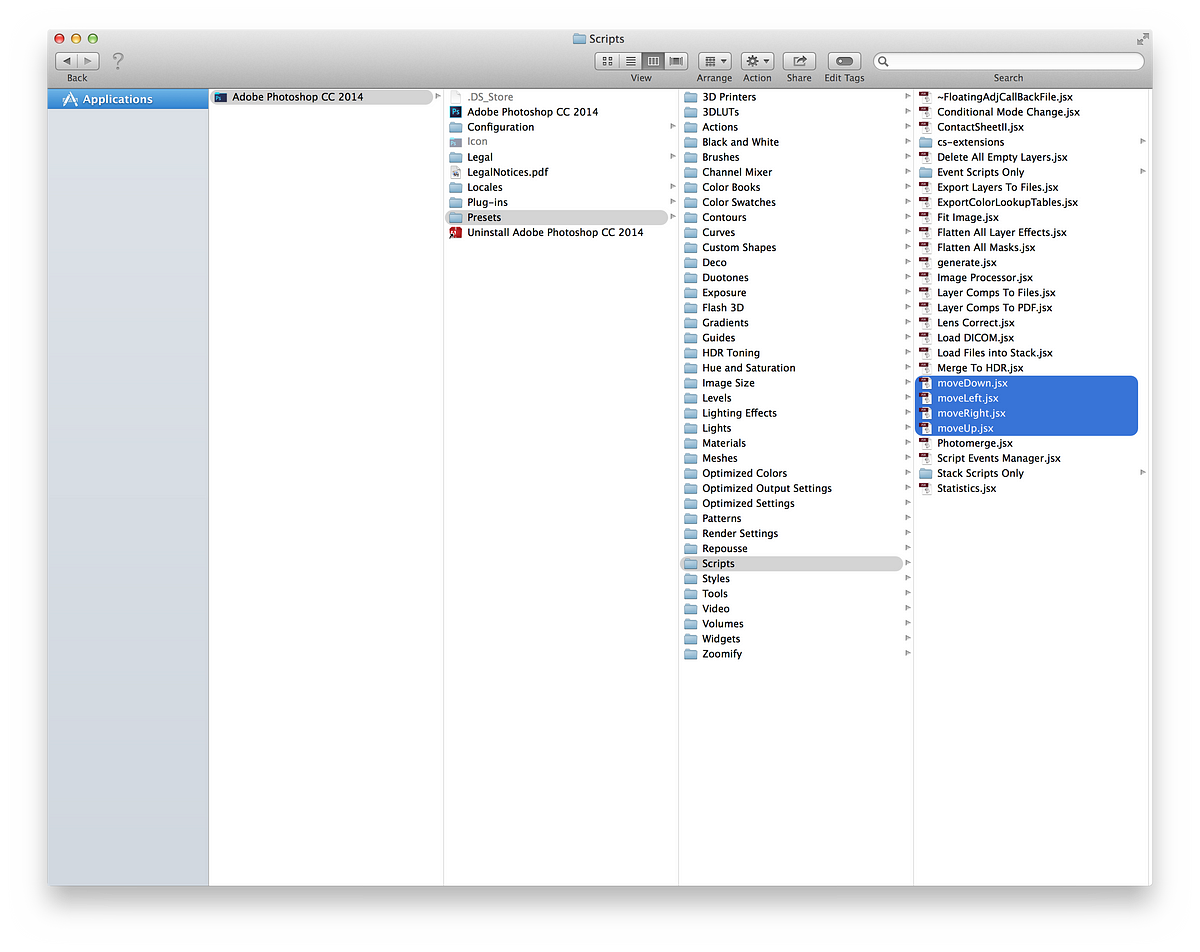Open the Brushes folder
Image resolution: width=1200 pixels, height=952 pixels.
[x=721, y=157]
